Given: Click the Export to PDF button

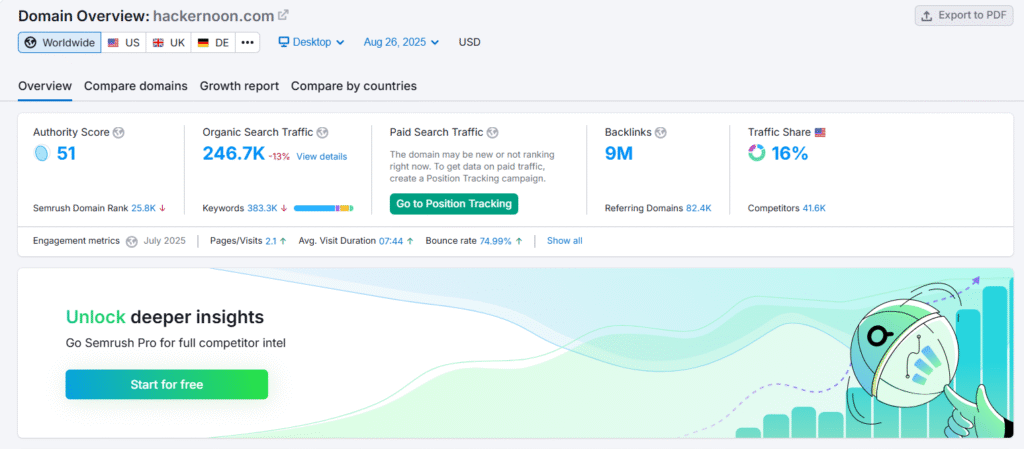Looking at the screenshot, I should tap(964, 16).
